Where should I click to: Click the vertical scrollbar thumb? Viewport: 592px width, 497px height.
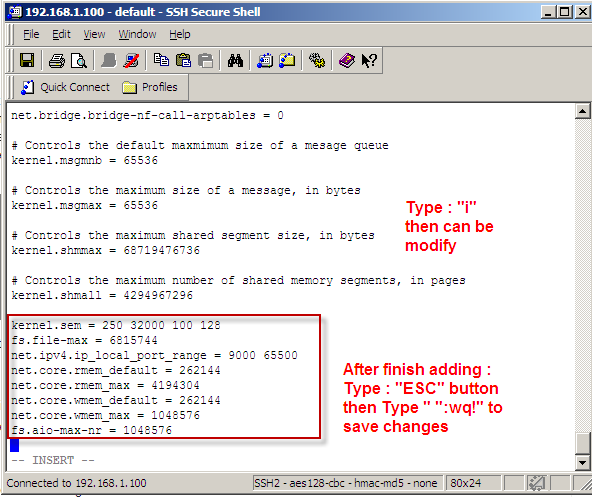583,443
